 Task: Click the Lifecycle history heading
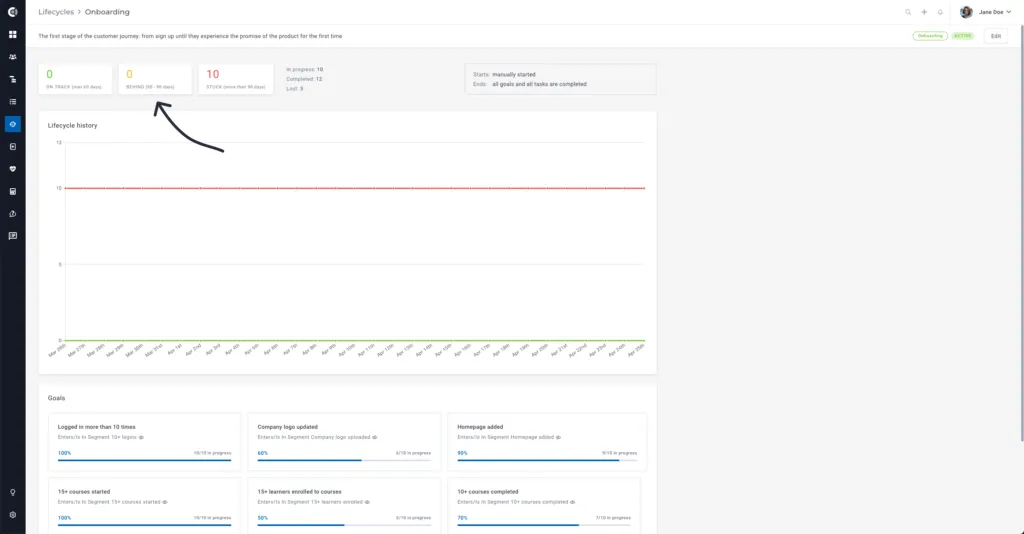pyautogui.click(x=72, y=125)
